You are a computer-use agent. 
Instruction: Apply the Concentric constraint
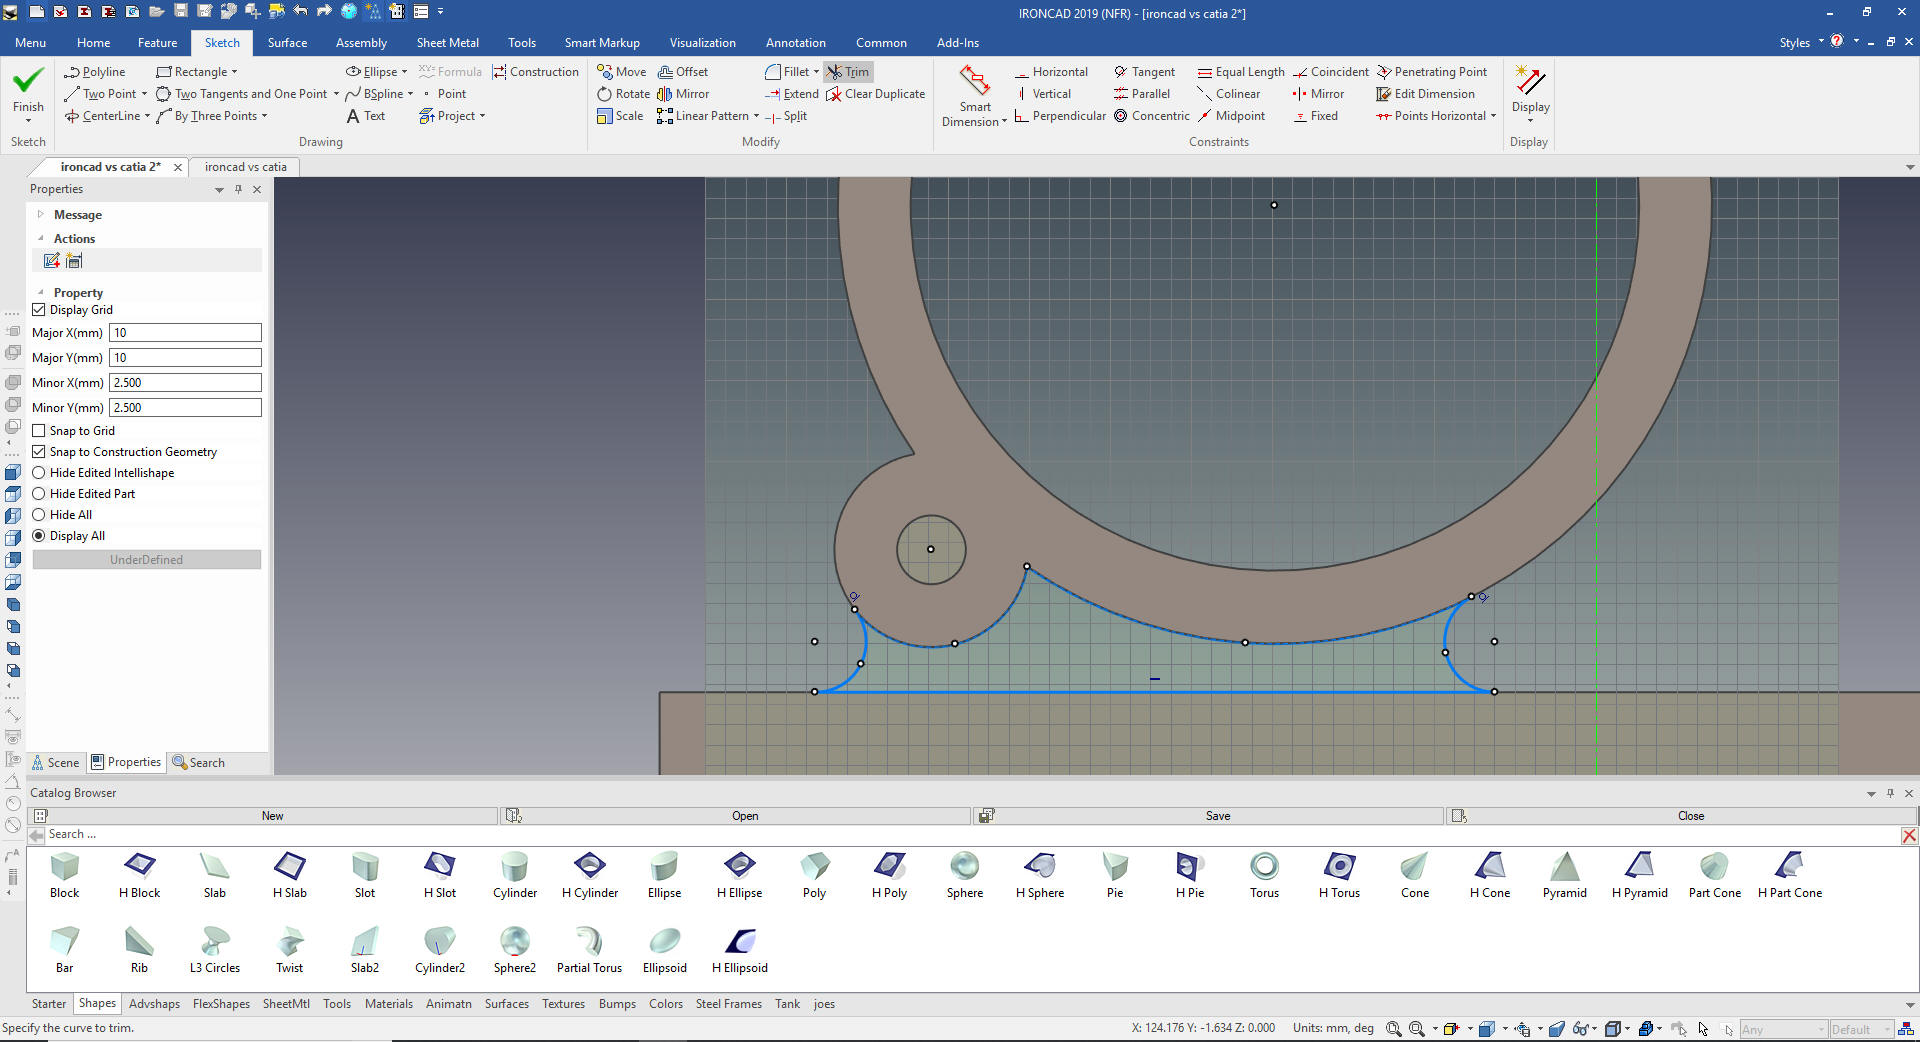(1152, 116)
